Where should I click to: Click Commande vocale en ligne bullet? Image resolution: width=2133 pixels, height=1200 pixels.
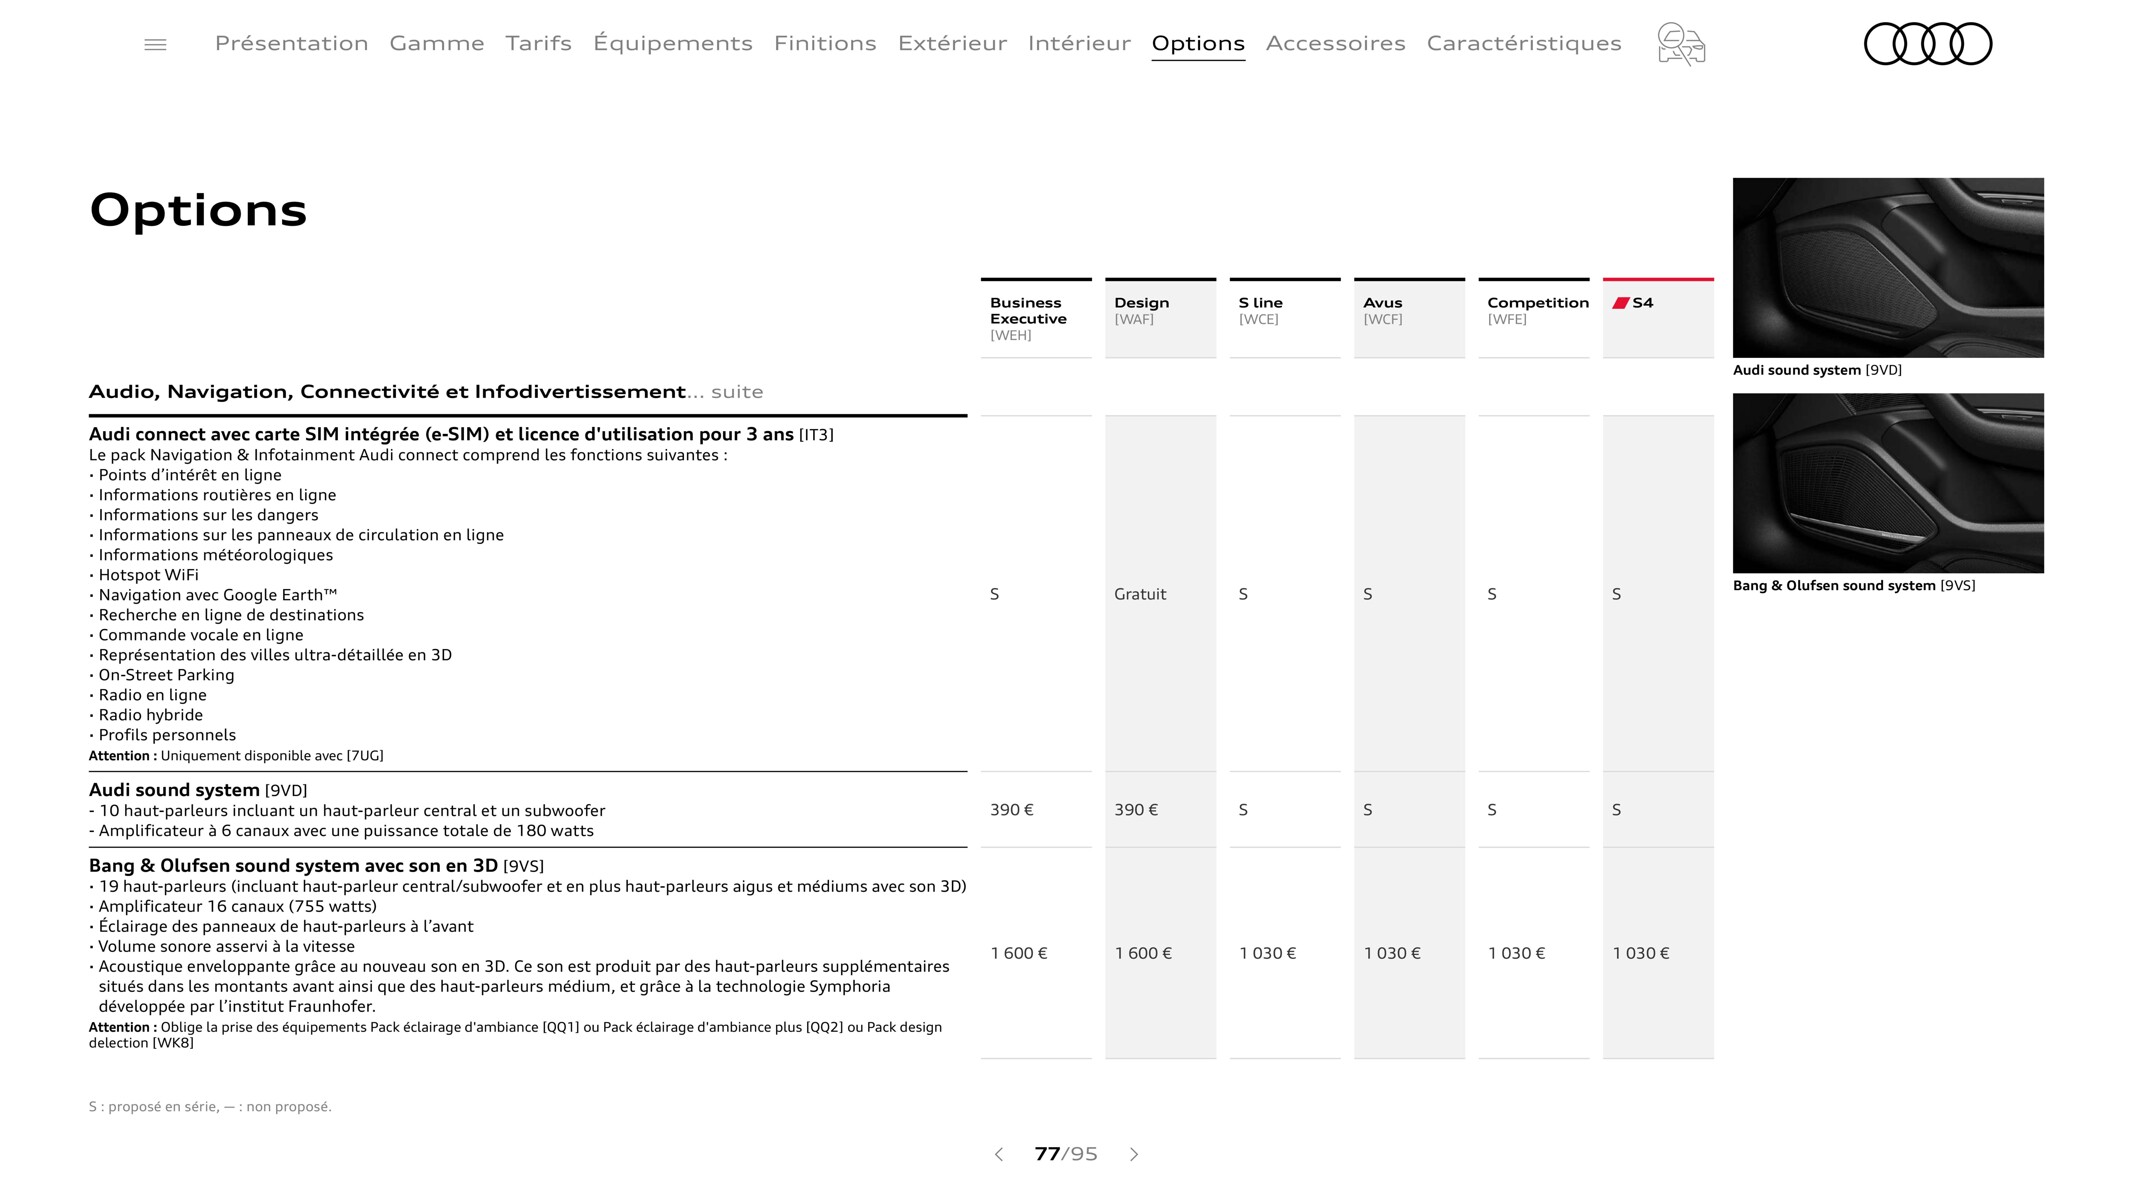pos(196,635)
